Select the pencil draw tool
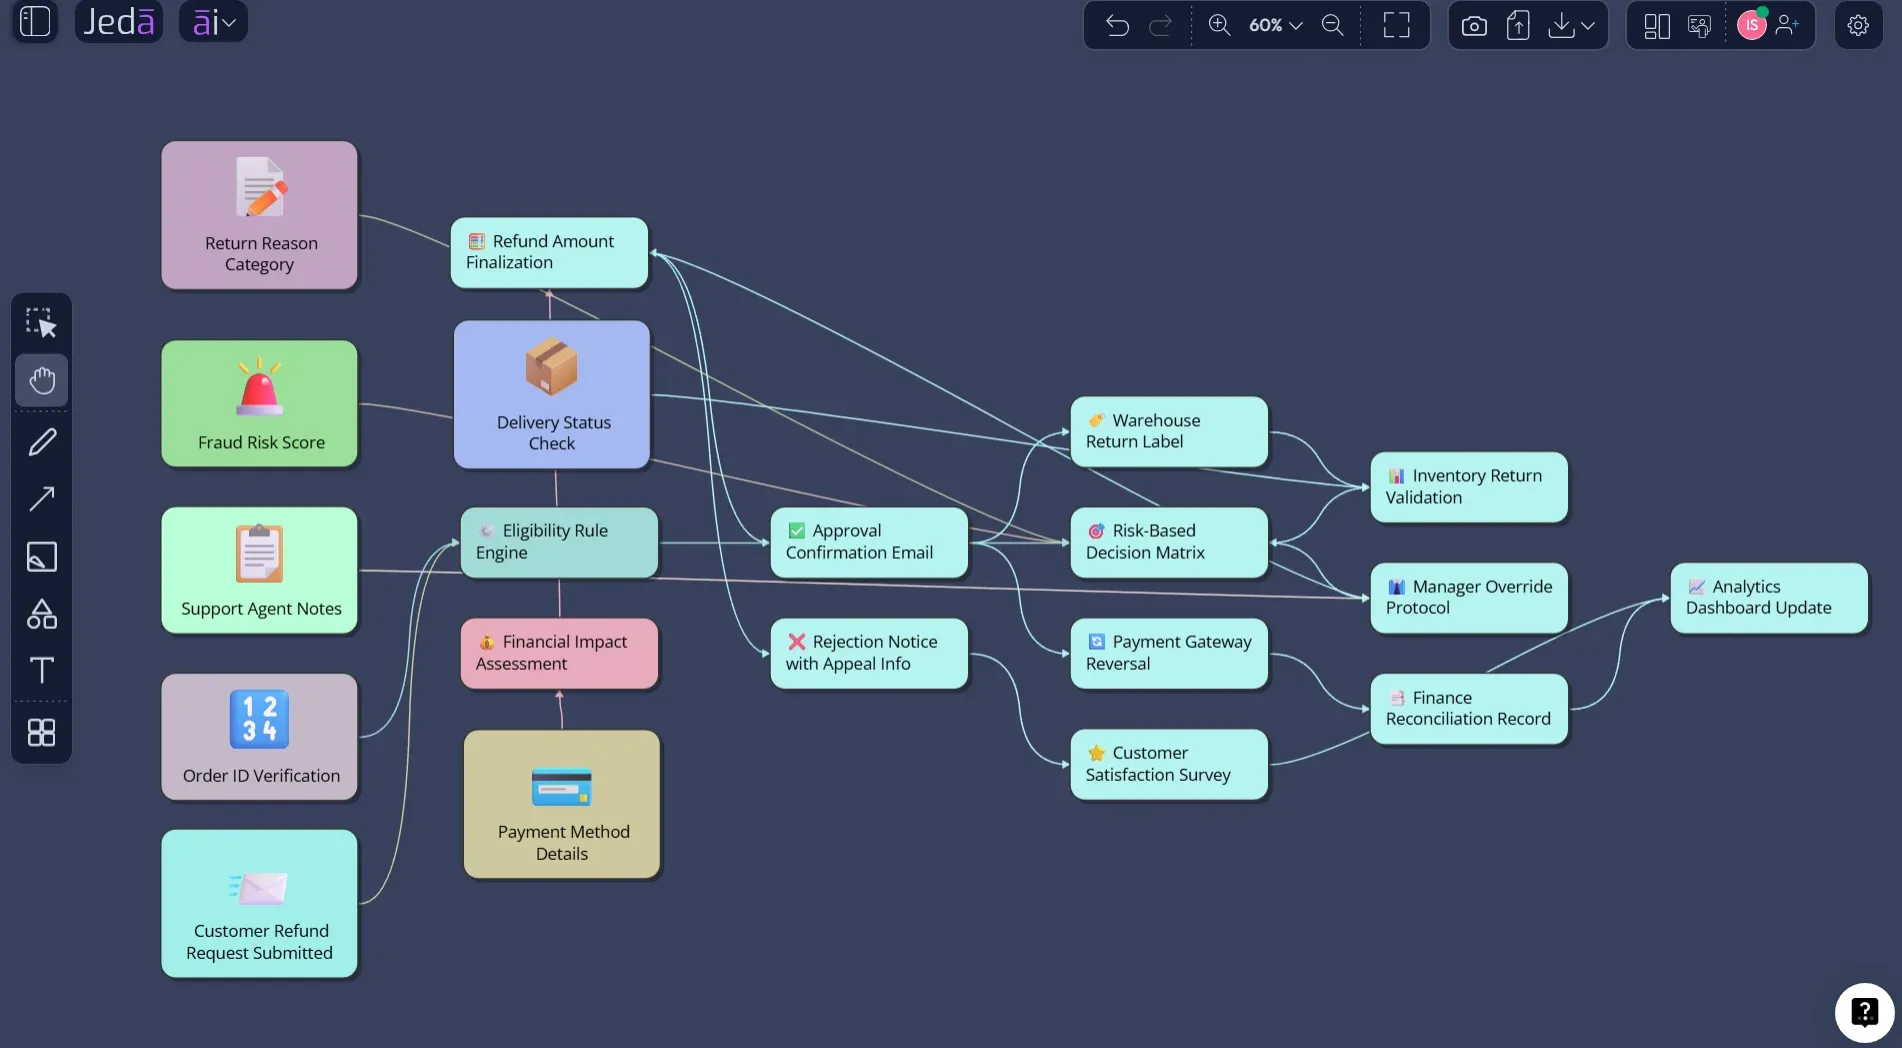Image resolution: width=1902 pixels, height=1048 pixels. pos(41,441)
